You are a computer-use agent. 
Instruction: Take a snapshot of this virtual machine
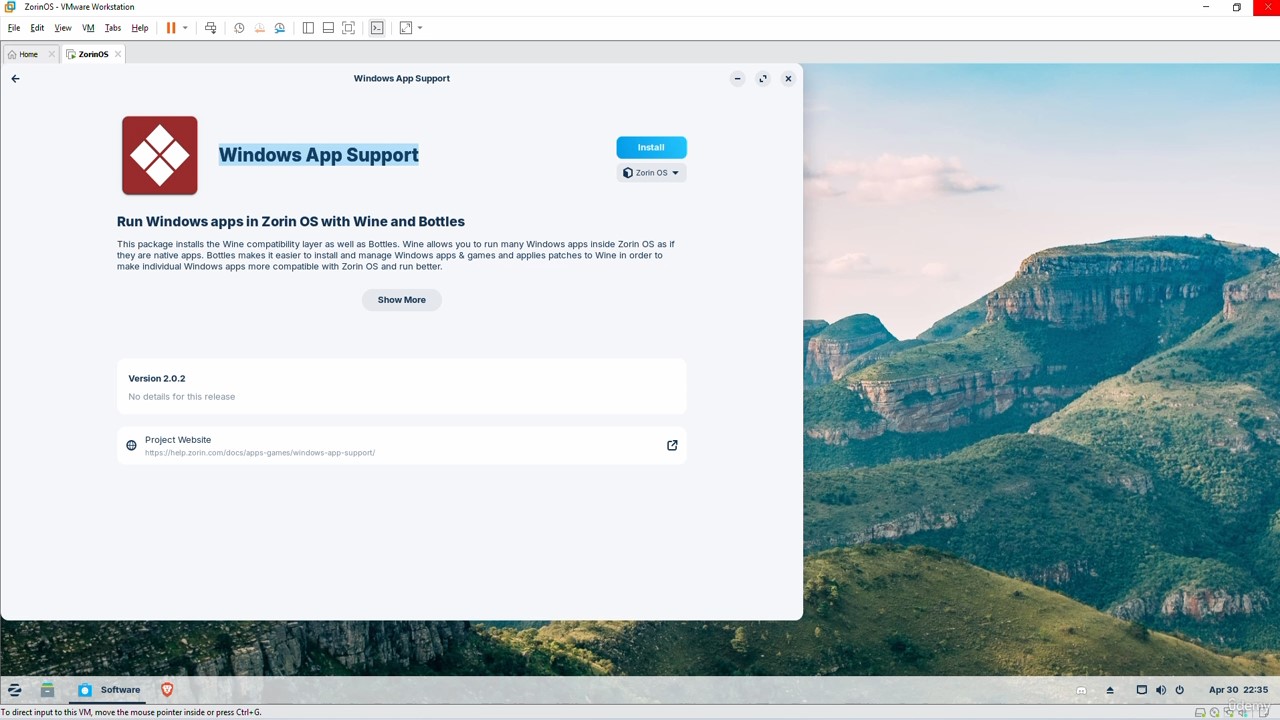coord(239,28)
